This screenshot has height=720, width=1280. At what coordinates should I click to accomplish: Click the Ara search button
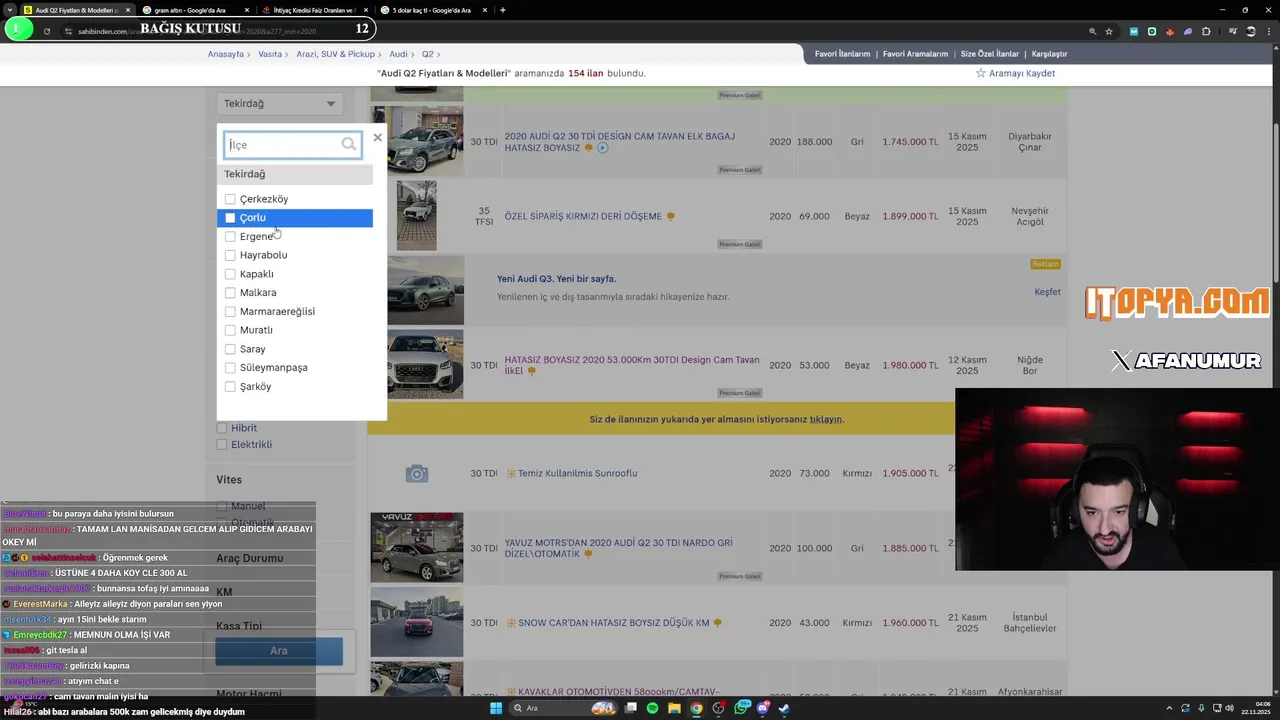coord(279,651)
